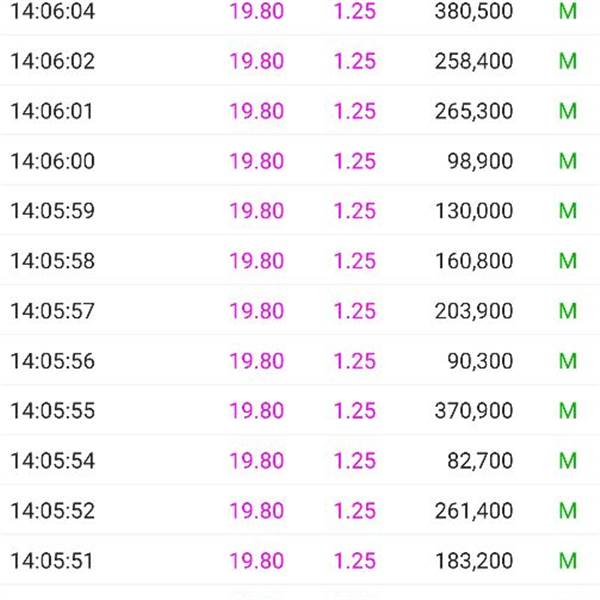600x600 pixels.
Task: Click the 258,400 volume figure
Action: (x=474, y=61)
